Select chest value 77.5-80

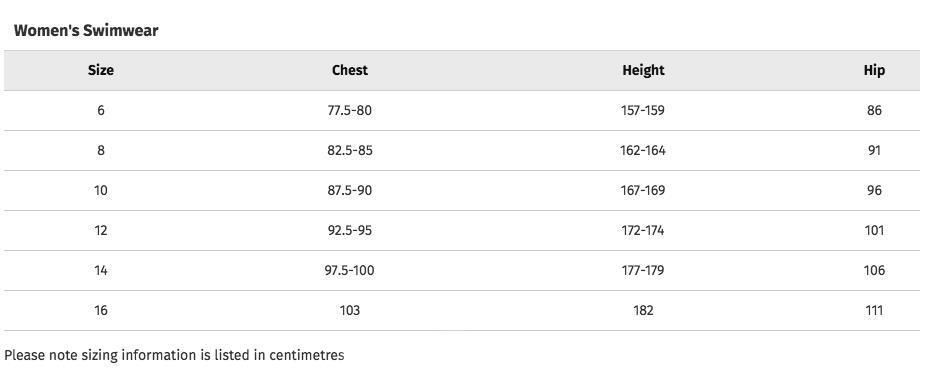pyautogui.click(x=350, y=110)
